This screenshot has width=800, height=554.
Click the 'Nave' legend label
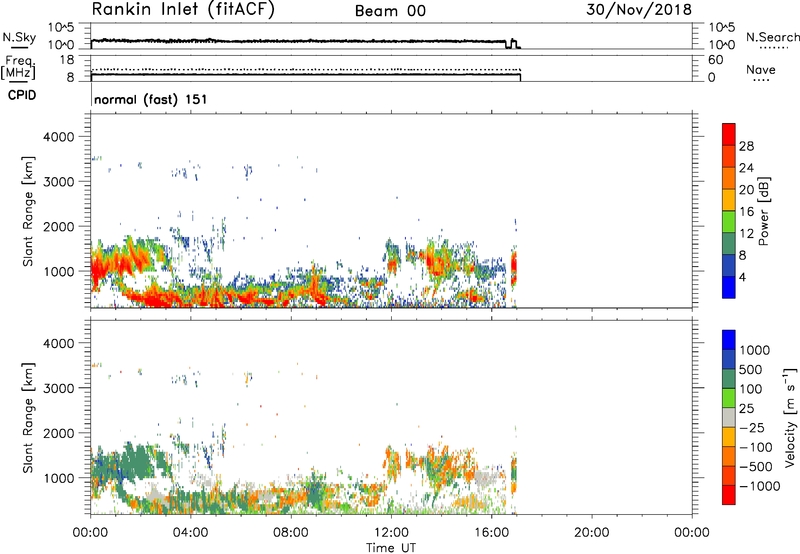(x=761, y=70)
